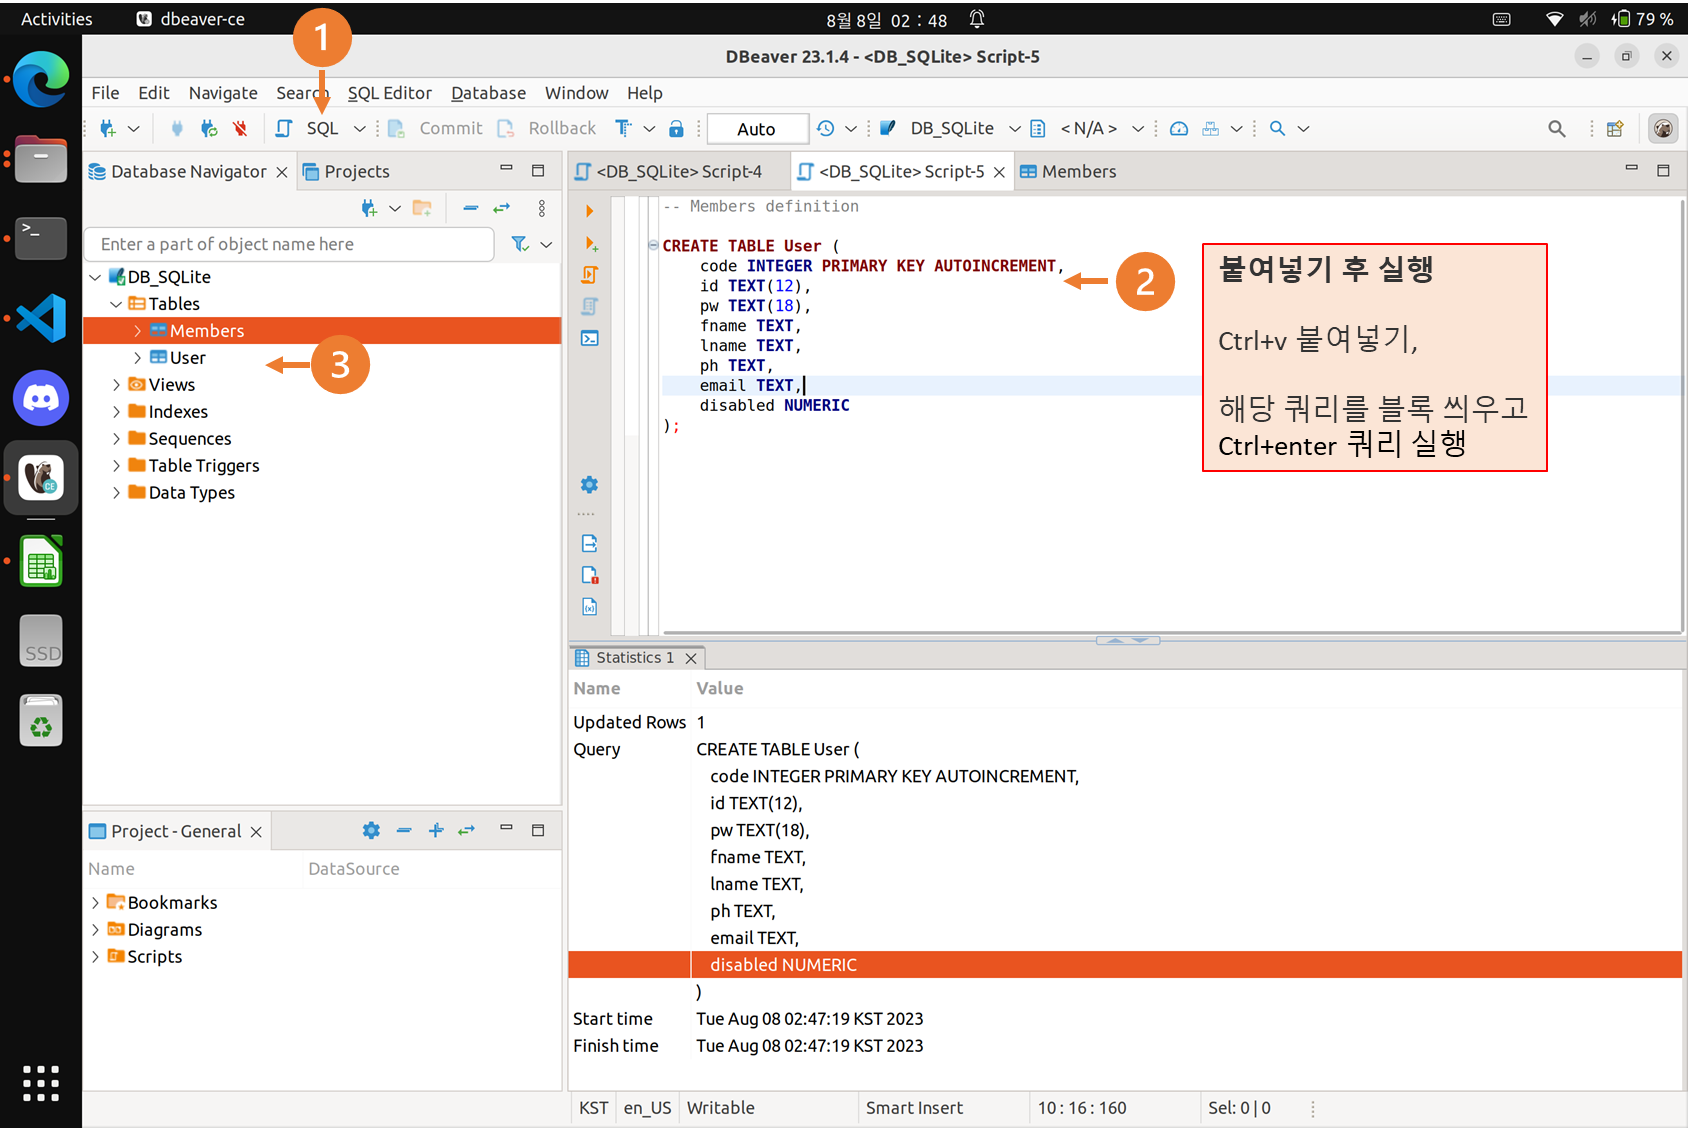Click navigator collapse all minus icon
This screenshot has width=1688, height=1128.
[470, 208]
